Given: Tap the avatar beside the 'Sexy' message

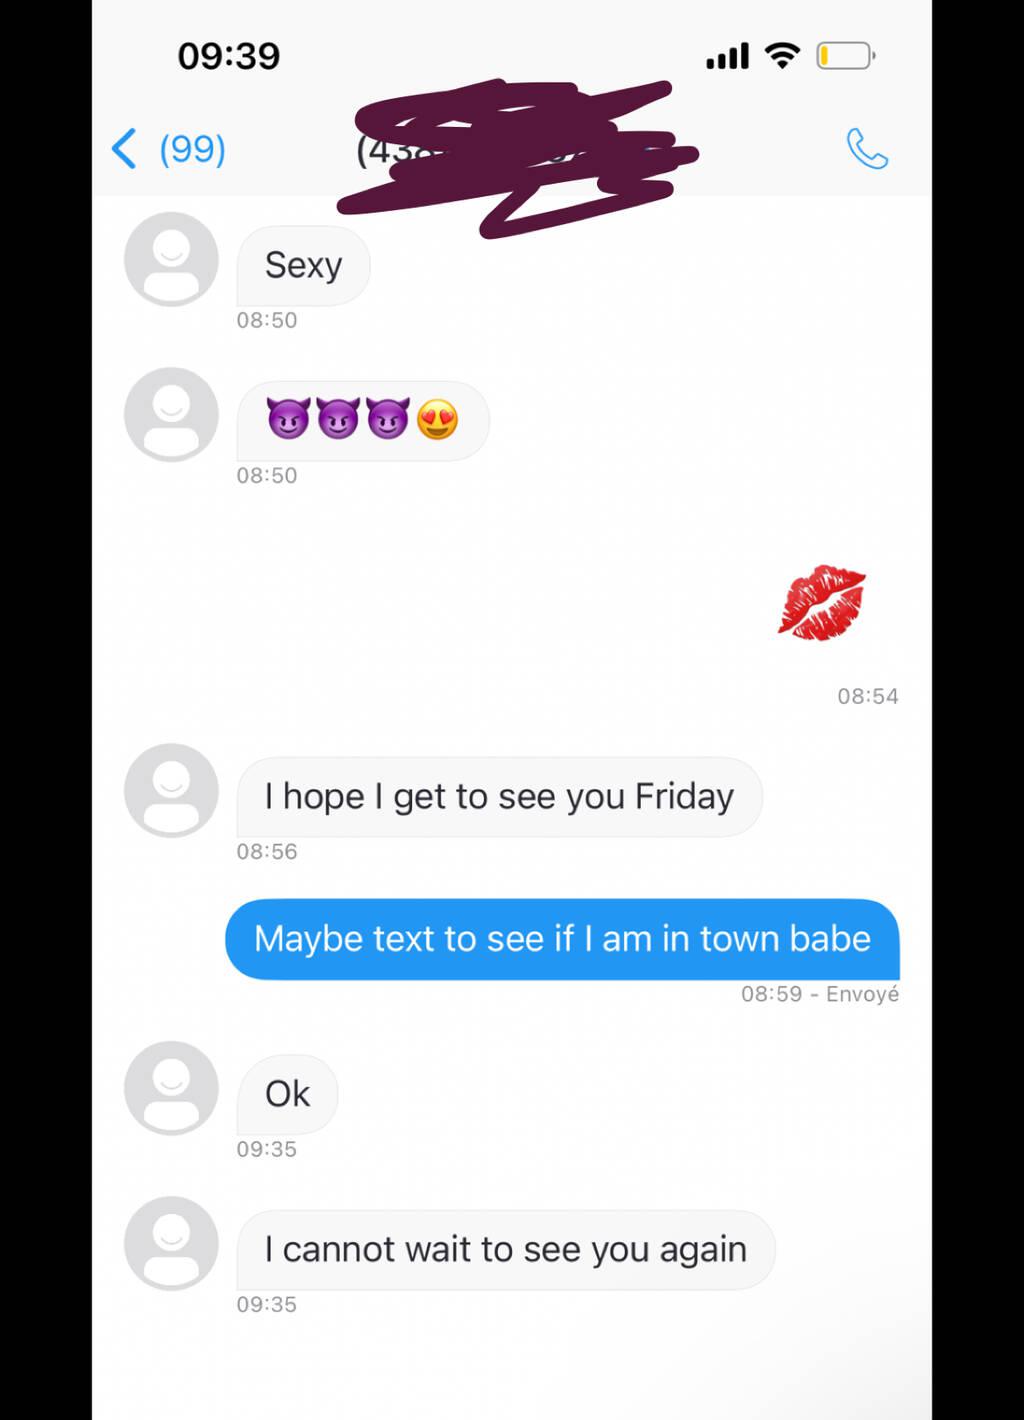Looking at the screenshot, I should tap(171, 259).
